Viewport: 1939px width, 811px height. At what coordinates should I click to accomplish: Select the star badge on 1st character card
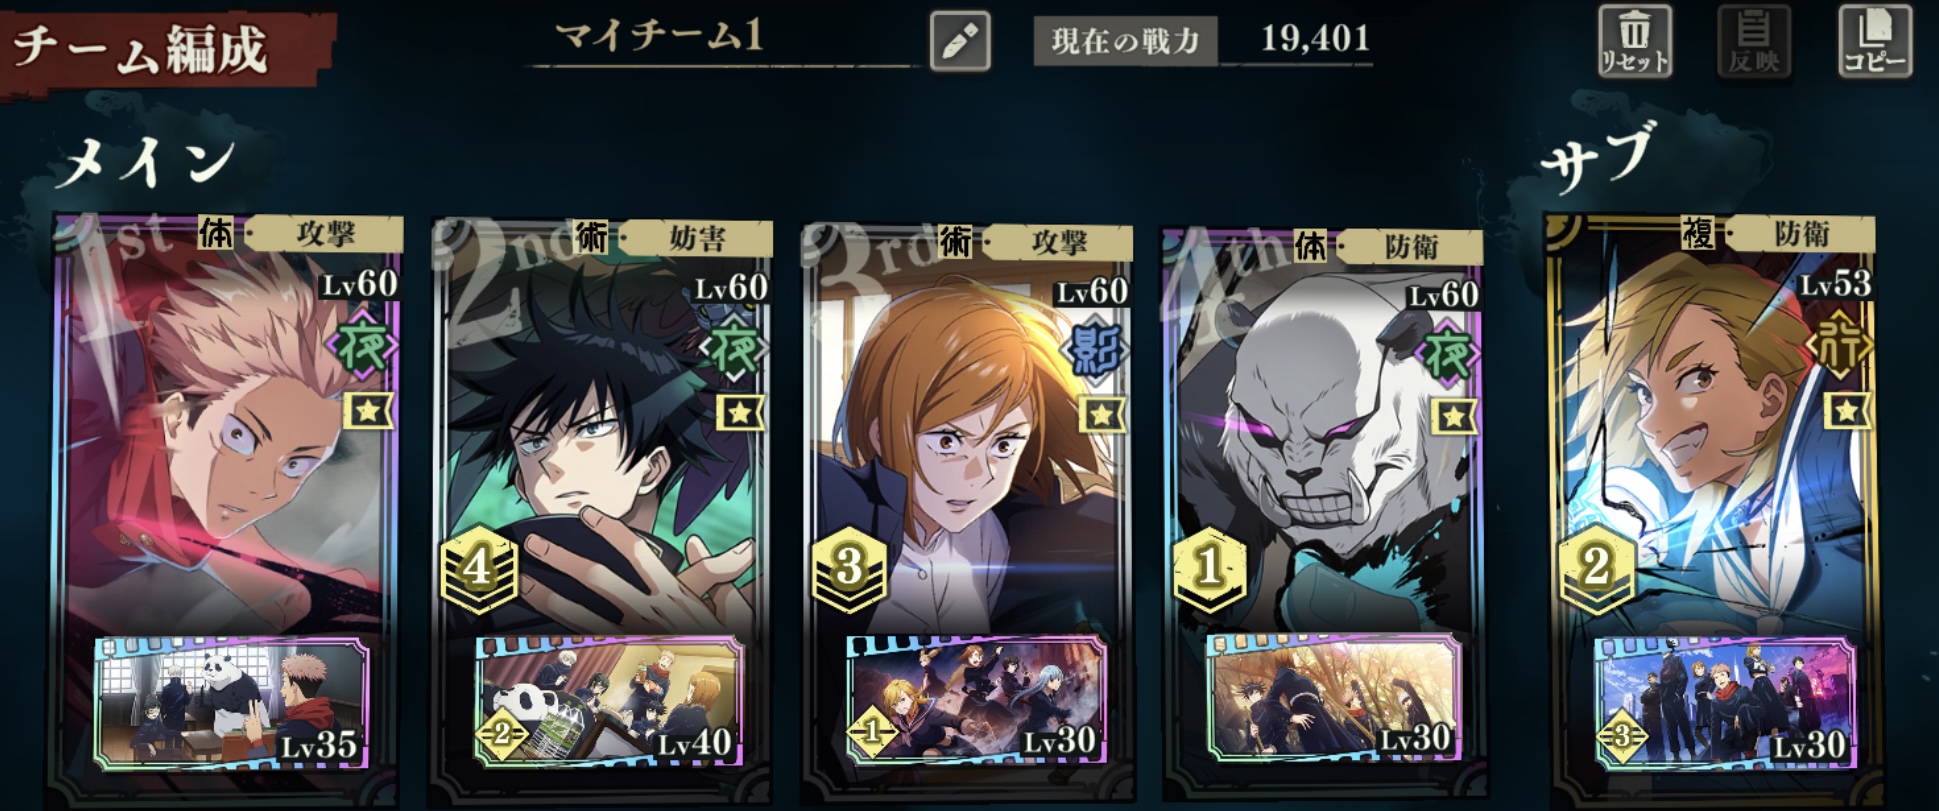tap(368, 410)
